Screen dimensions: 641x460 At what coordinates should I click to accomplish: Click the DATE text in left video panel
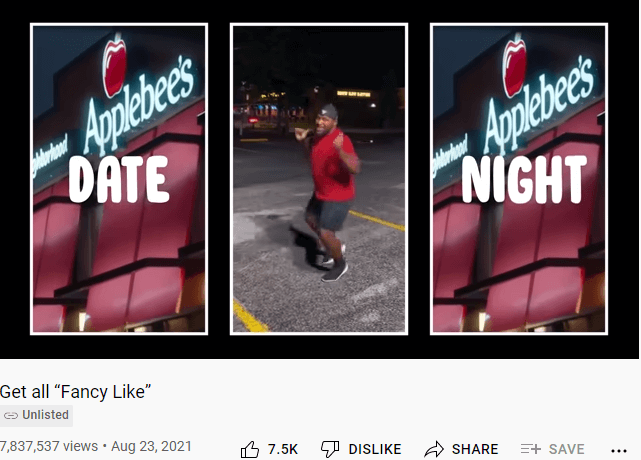click(x=119, y=180)
